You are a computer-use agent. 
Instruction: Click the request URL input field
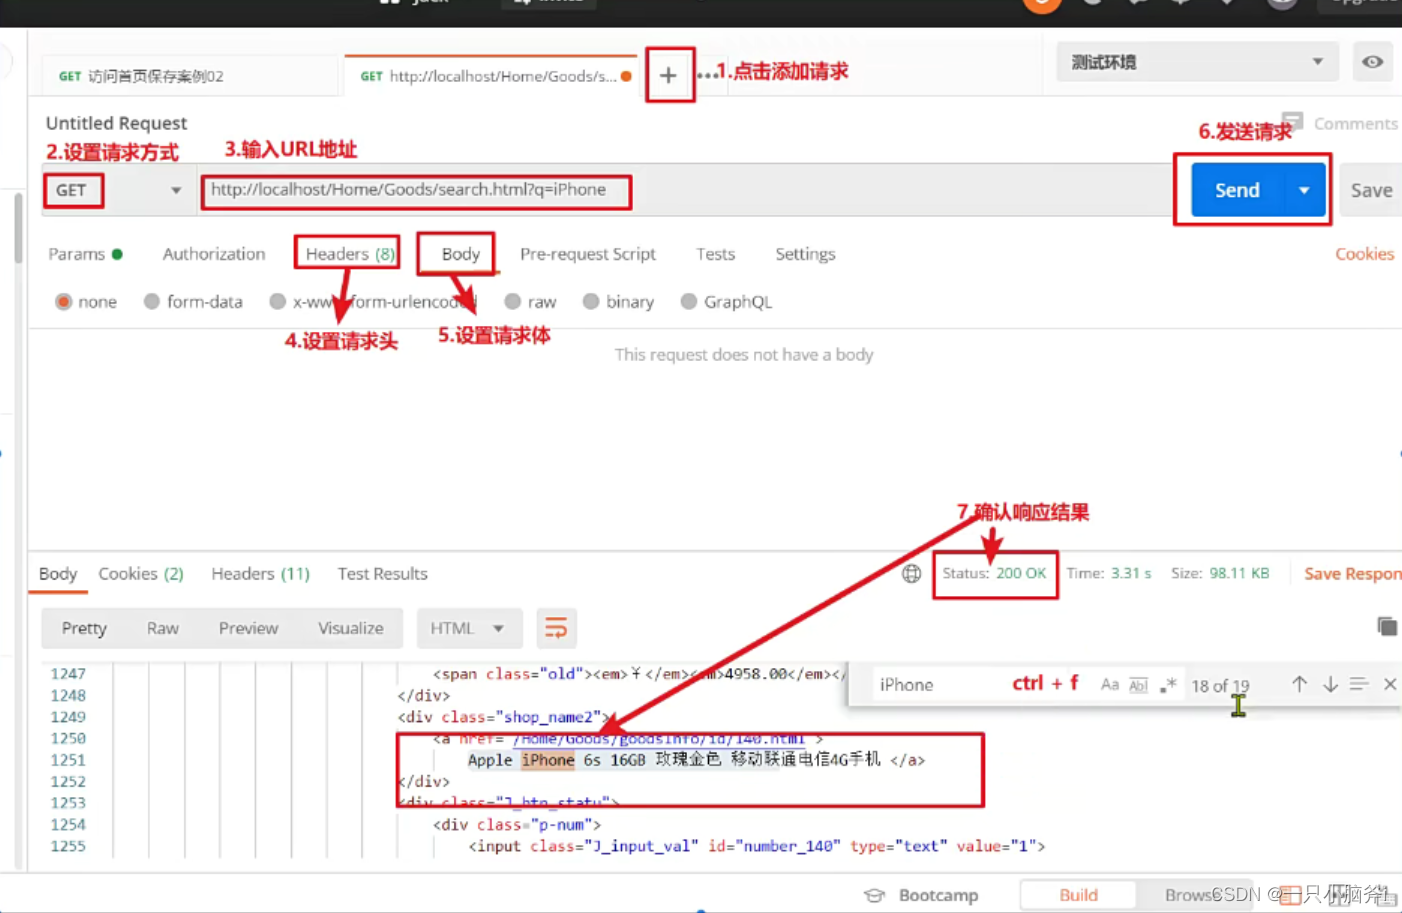point(685,190)
